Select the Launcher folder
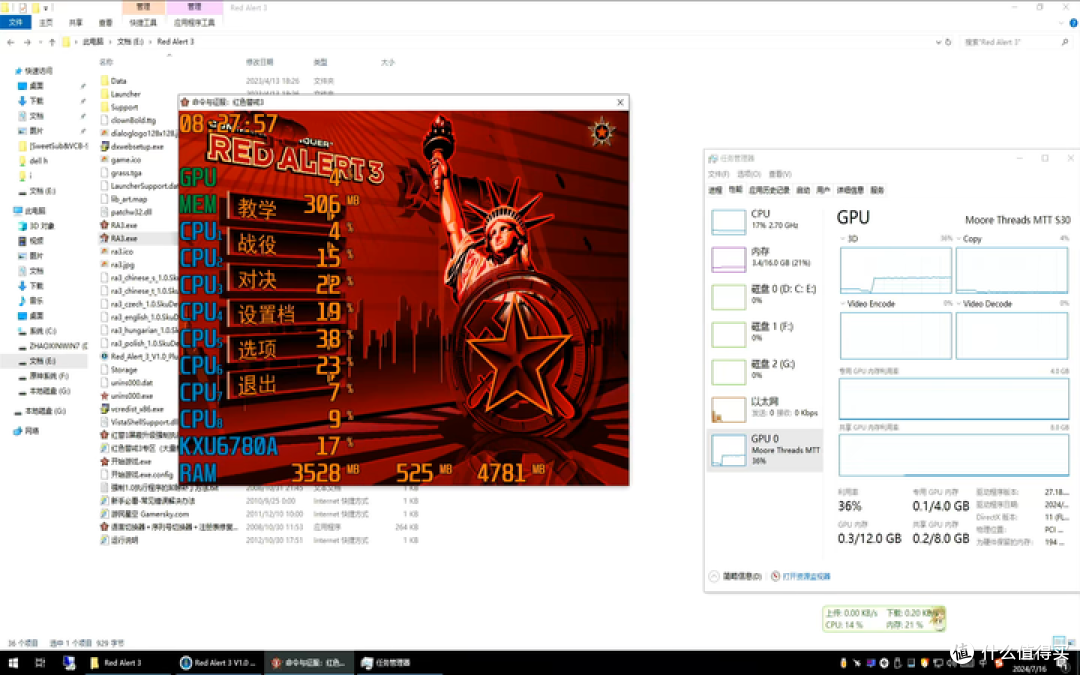Image resolution: width=1080 pixels, height=675 pixels. click(x=120, y=94)
